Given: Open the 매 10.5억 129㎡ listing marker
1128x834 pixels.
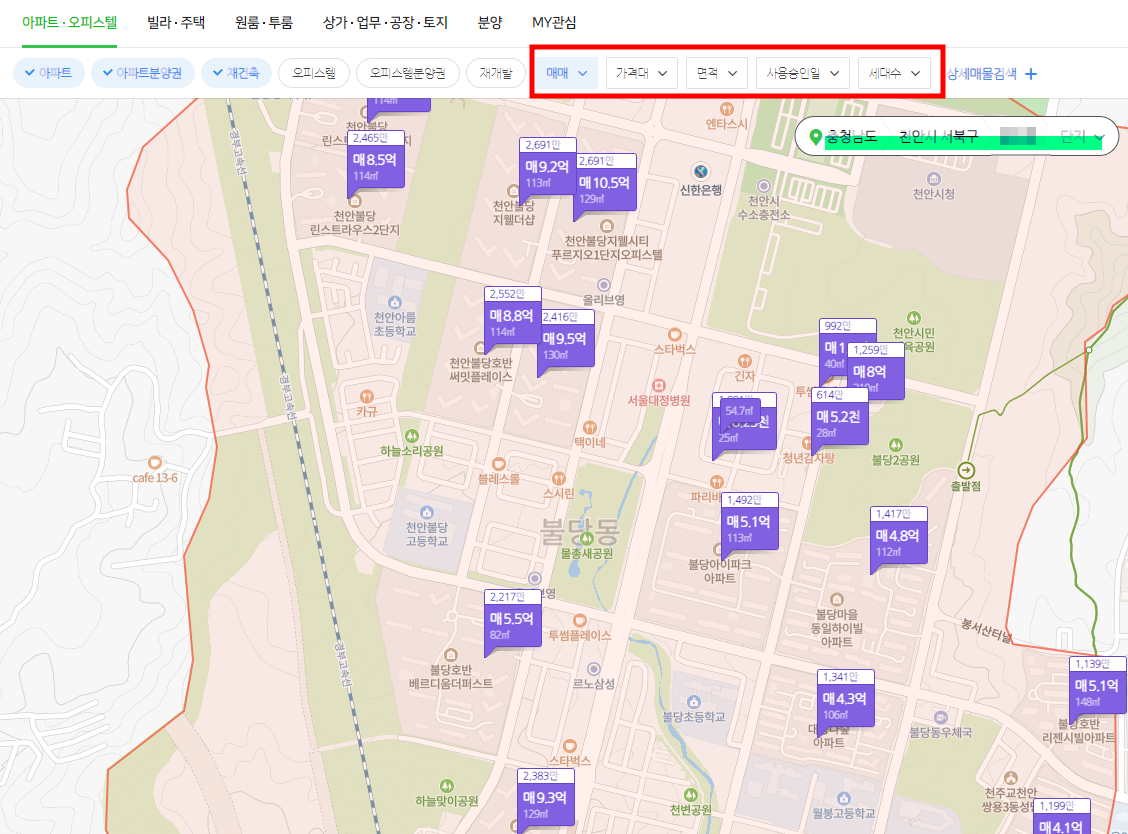Looking at the screenshot, I should point(604,183).
